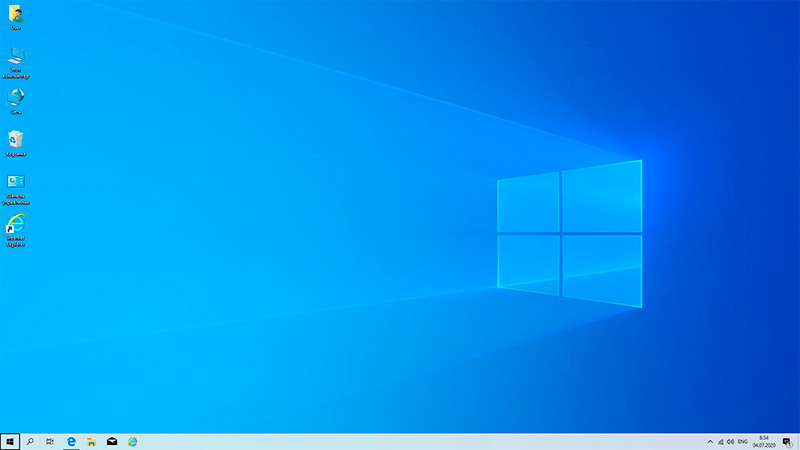Select the User folder desktop icon
This screenshot has height=450, width=800.
pos(16,15)
